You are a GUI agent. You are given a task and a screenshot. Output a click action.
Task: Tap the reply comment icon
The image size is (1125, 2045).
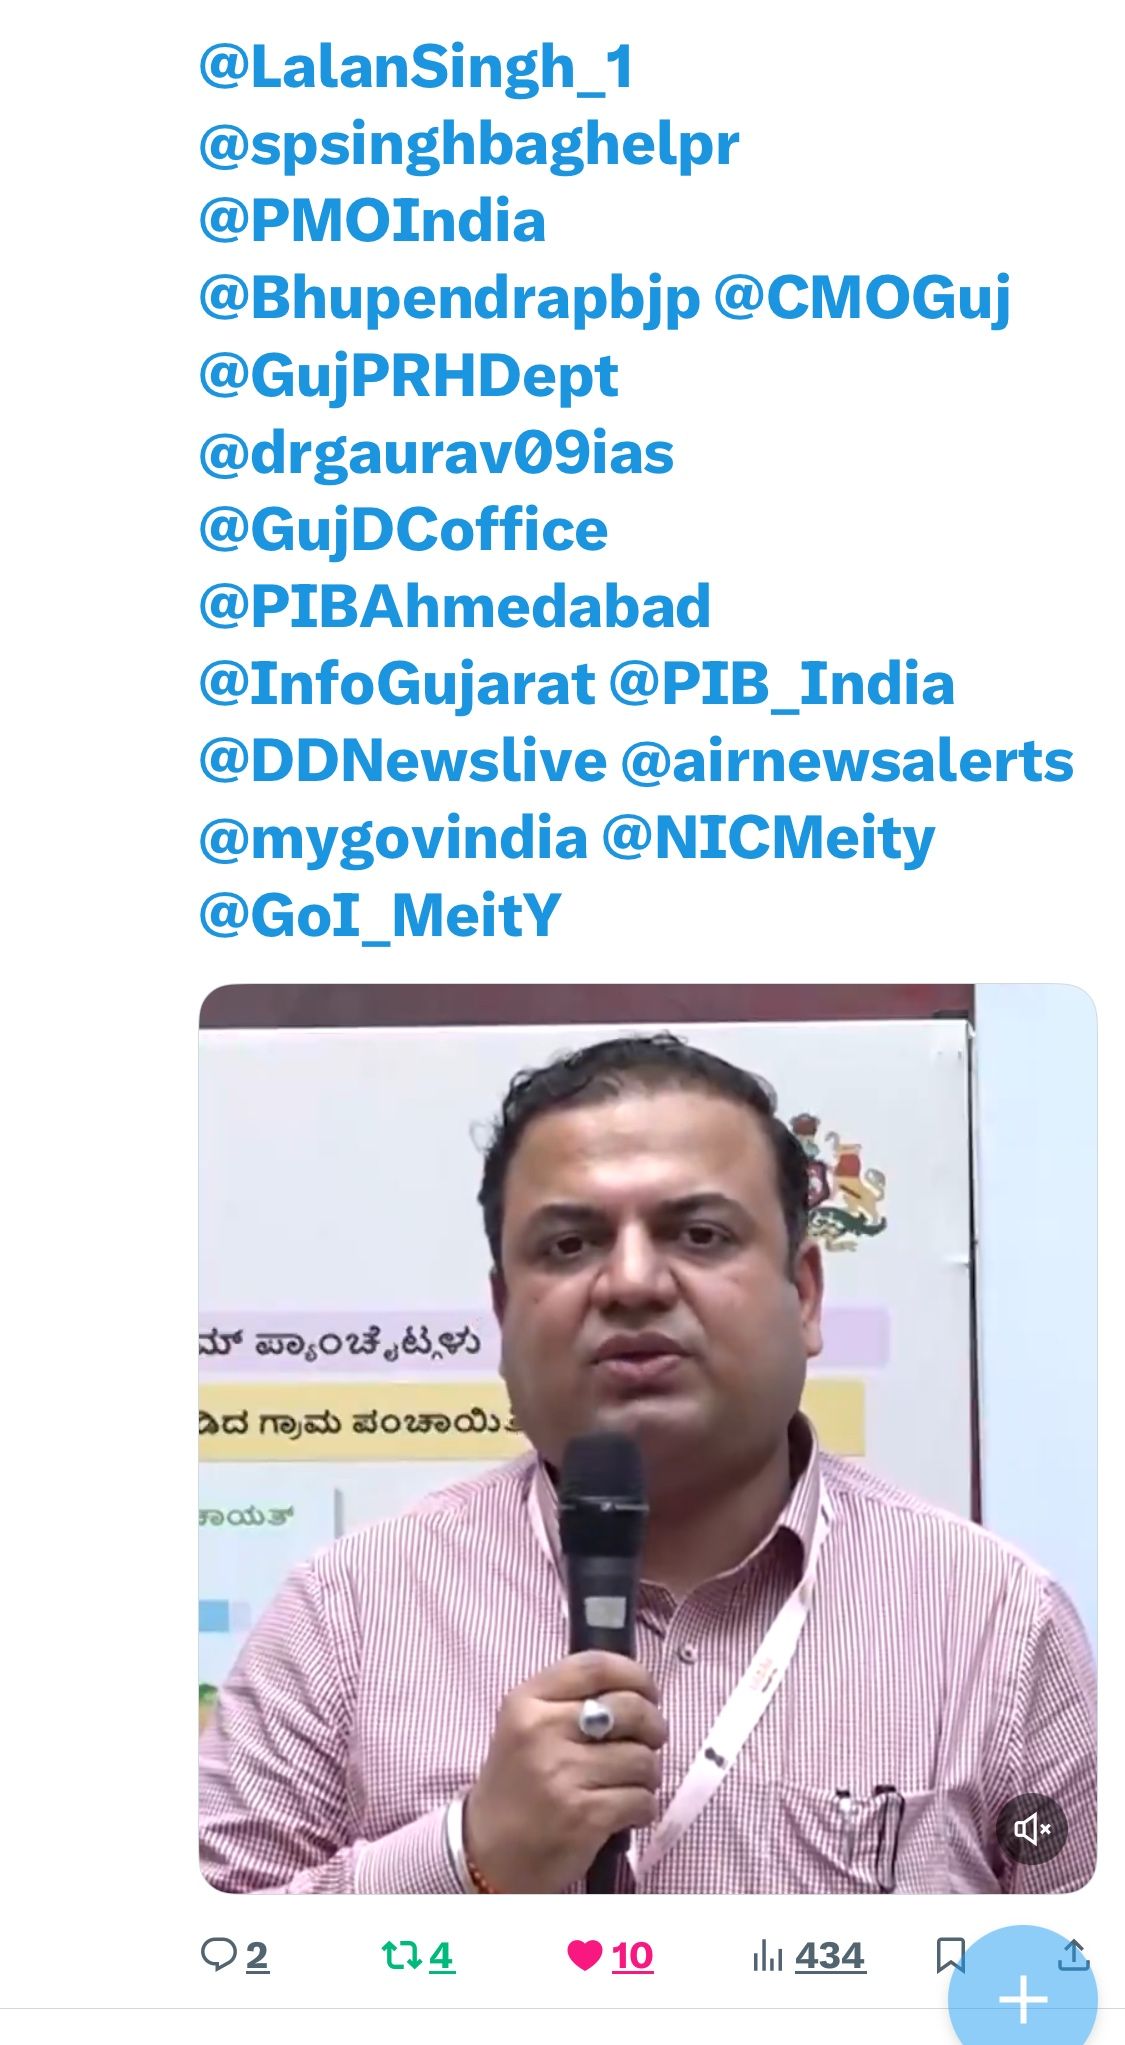[218, 1954]
